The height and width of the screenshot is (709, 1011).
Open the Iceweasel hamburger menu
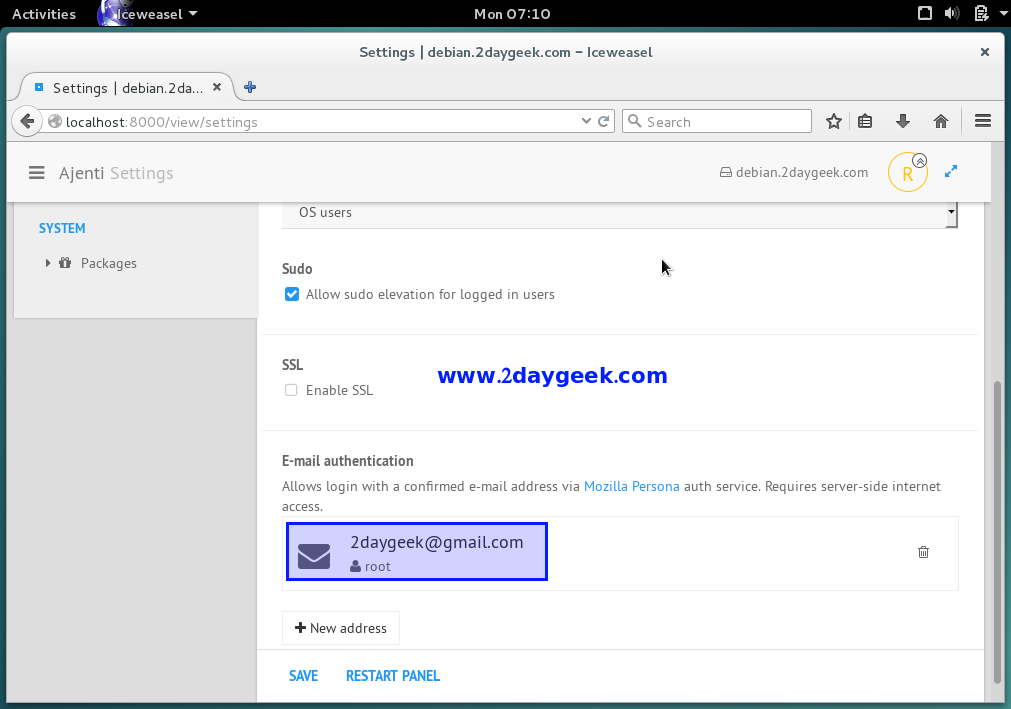(x=983, y=121)
